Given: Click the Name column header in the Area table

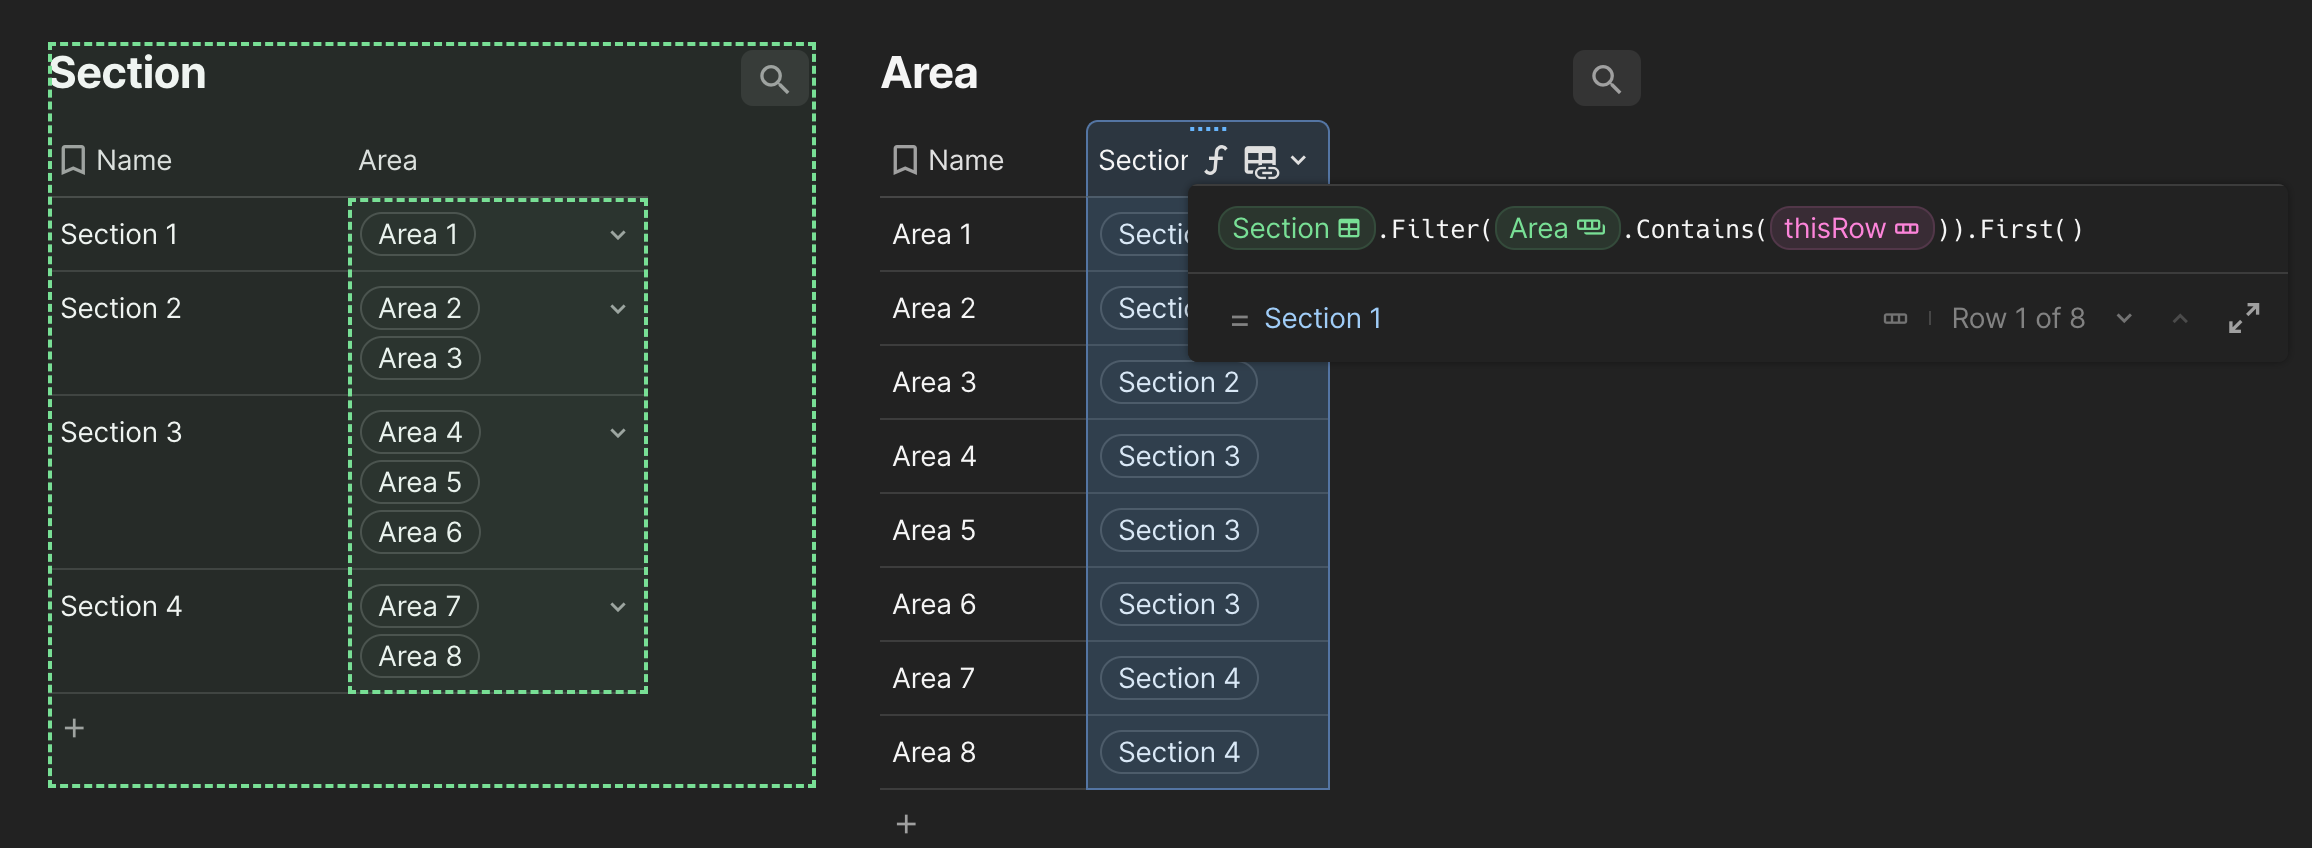Looking at the screenshot, I should tap(965, 160).
